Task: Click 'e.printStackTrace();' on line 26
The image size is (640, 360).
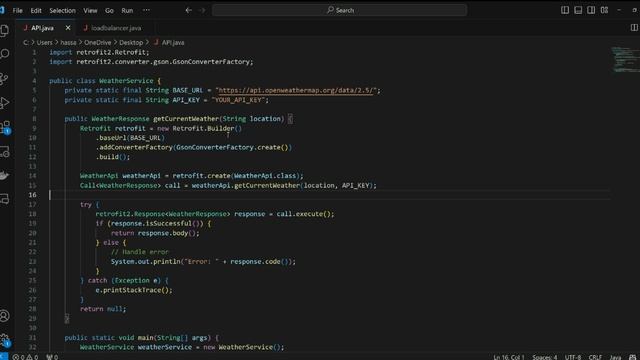Action: 134,290
